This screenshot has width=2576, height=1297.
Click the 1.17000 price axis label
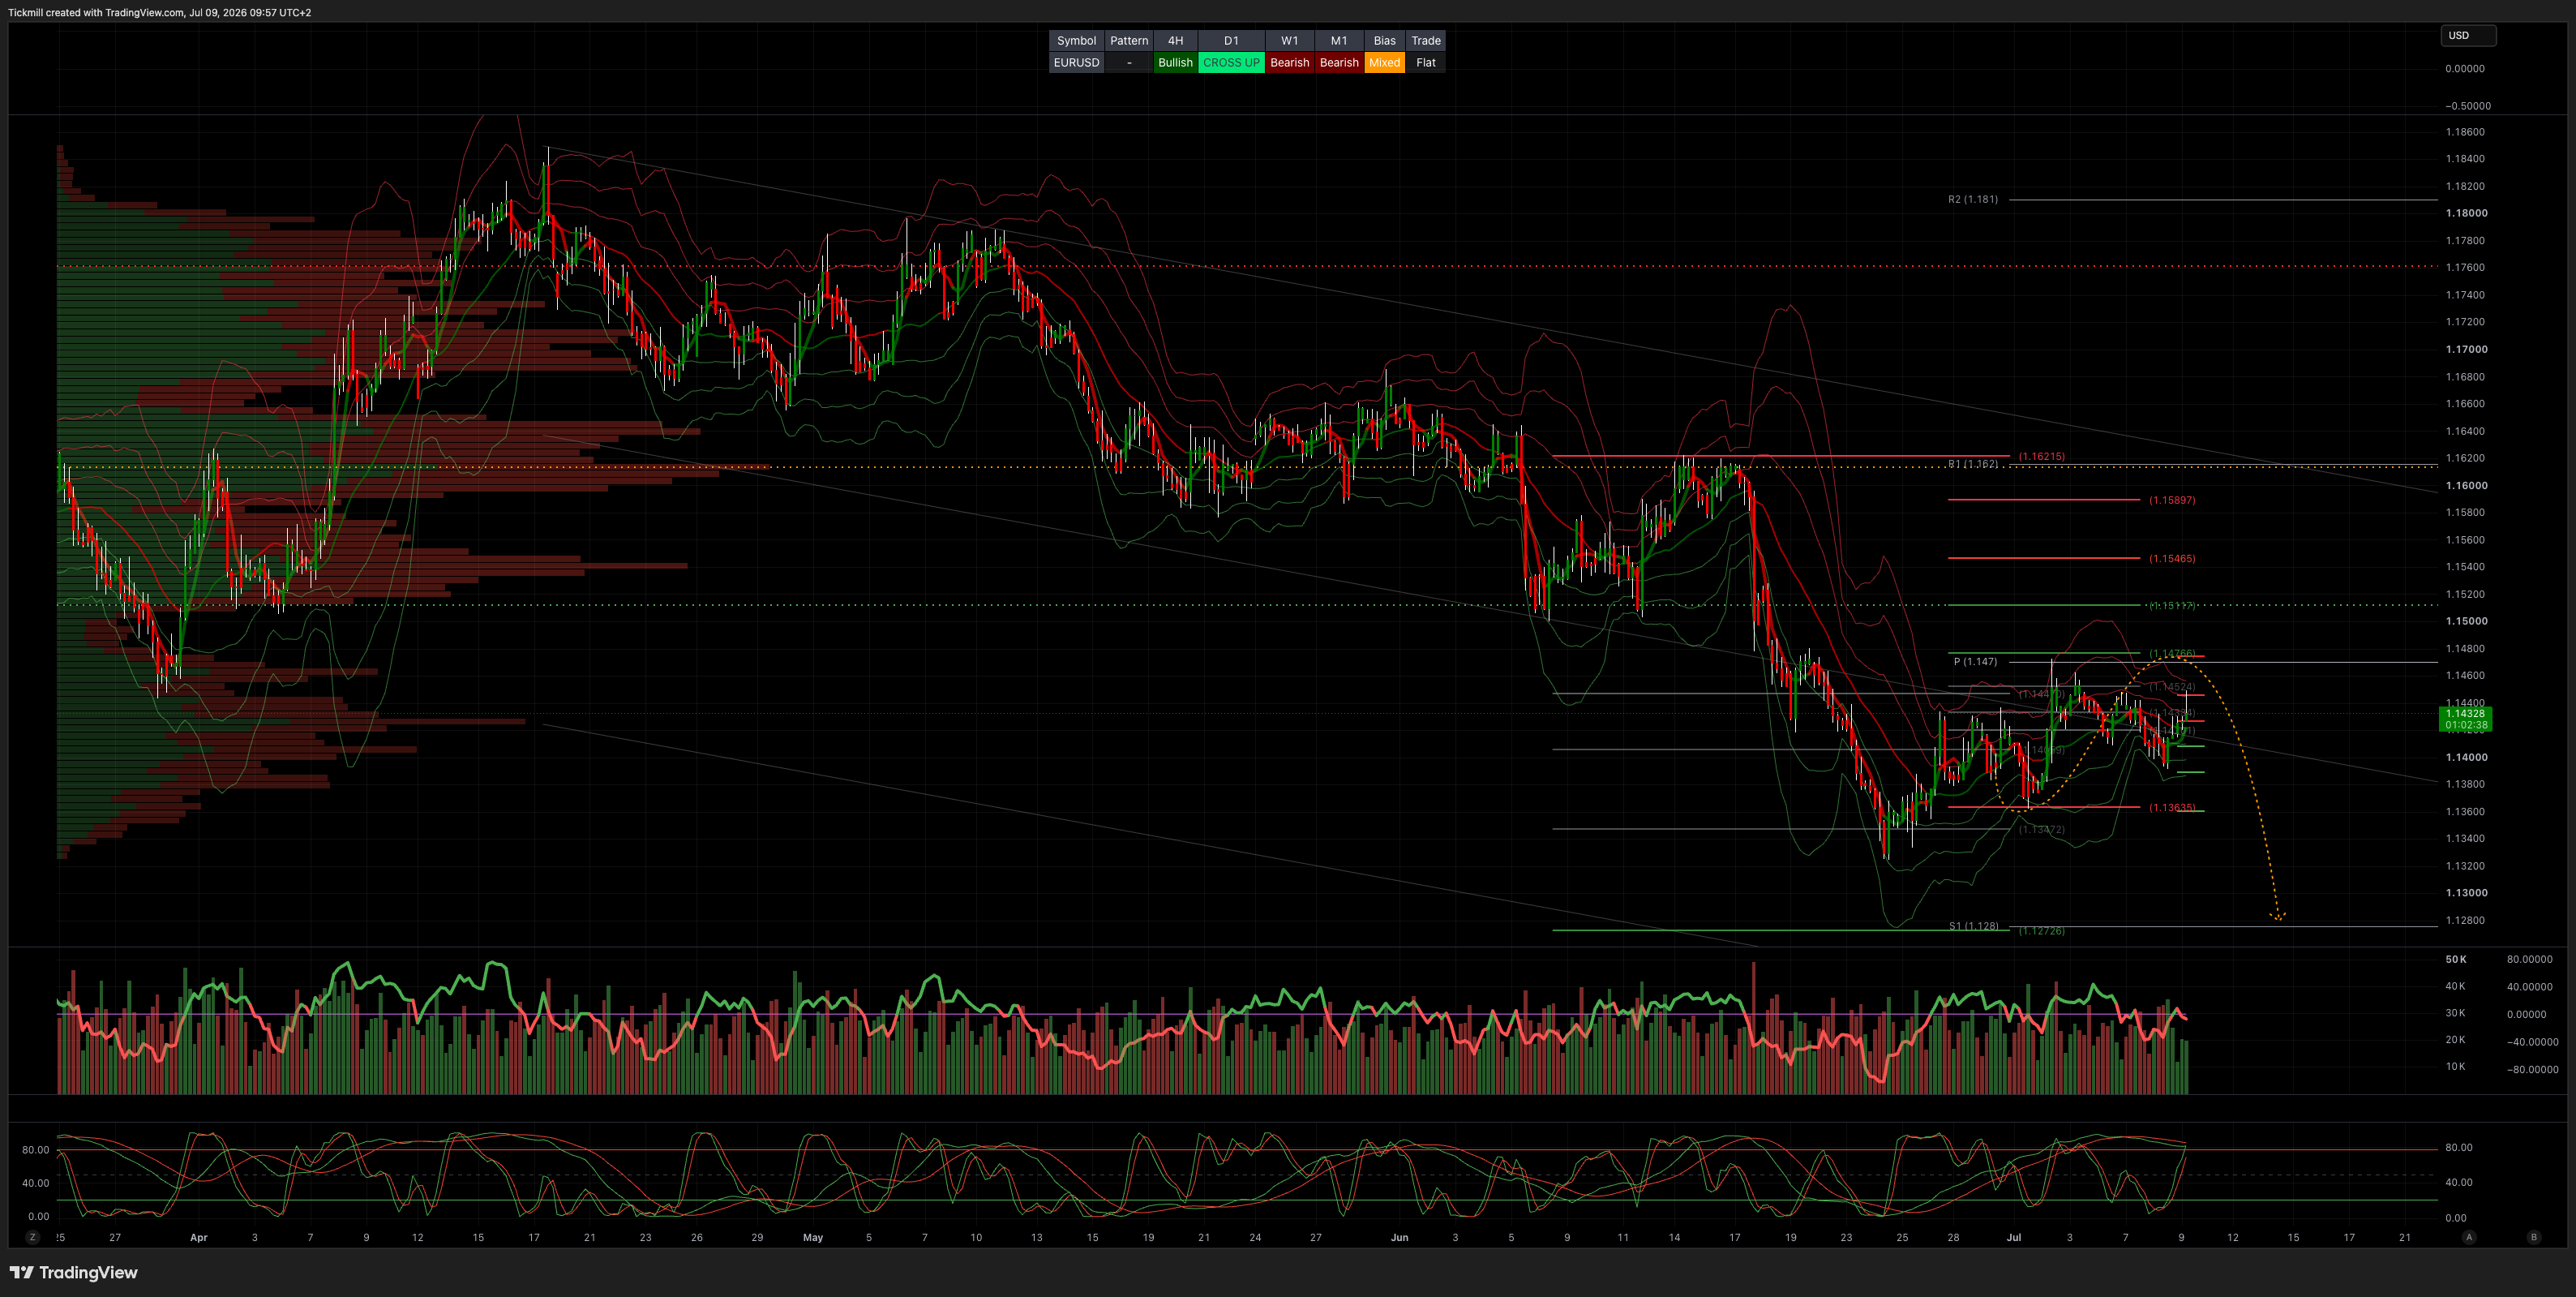pyautogui.click(x=2466, y=350)
